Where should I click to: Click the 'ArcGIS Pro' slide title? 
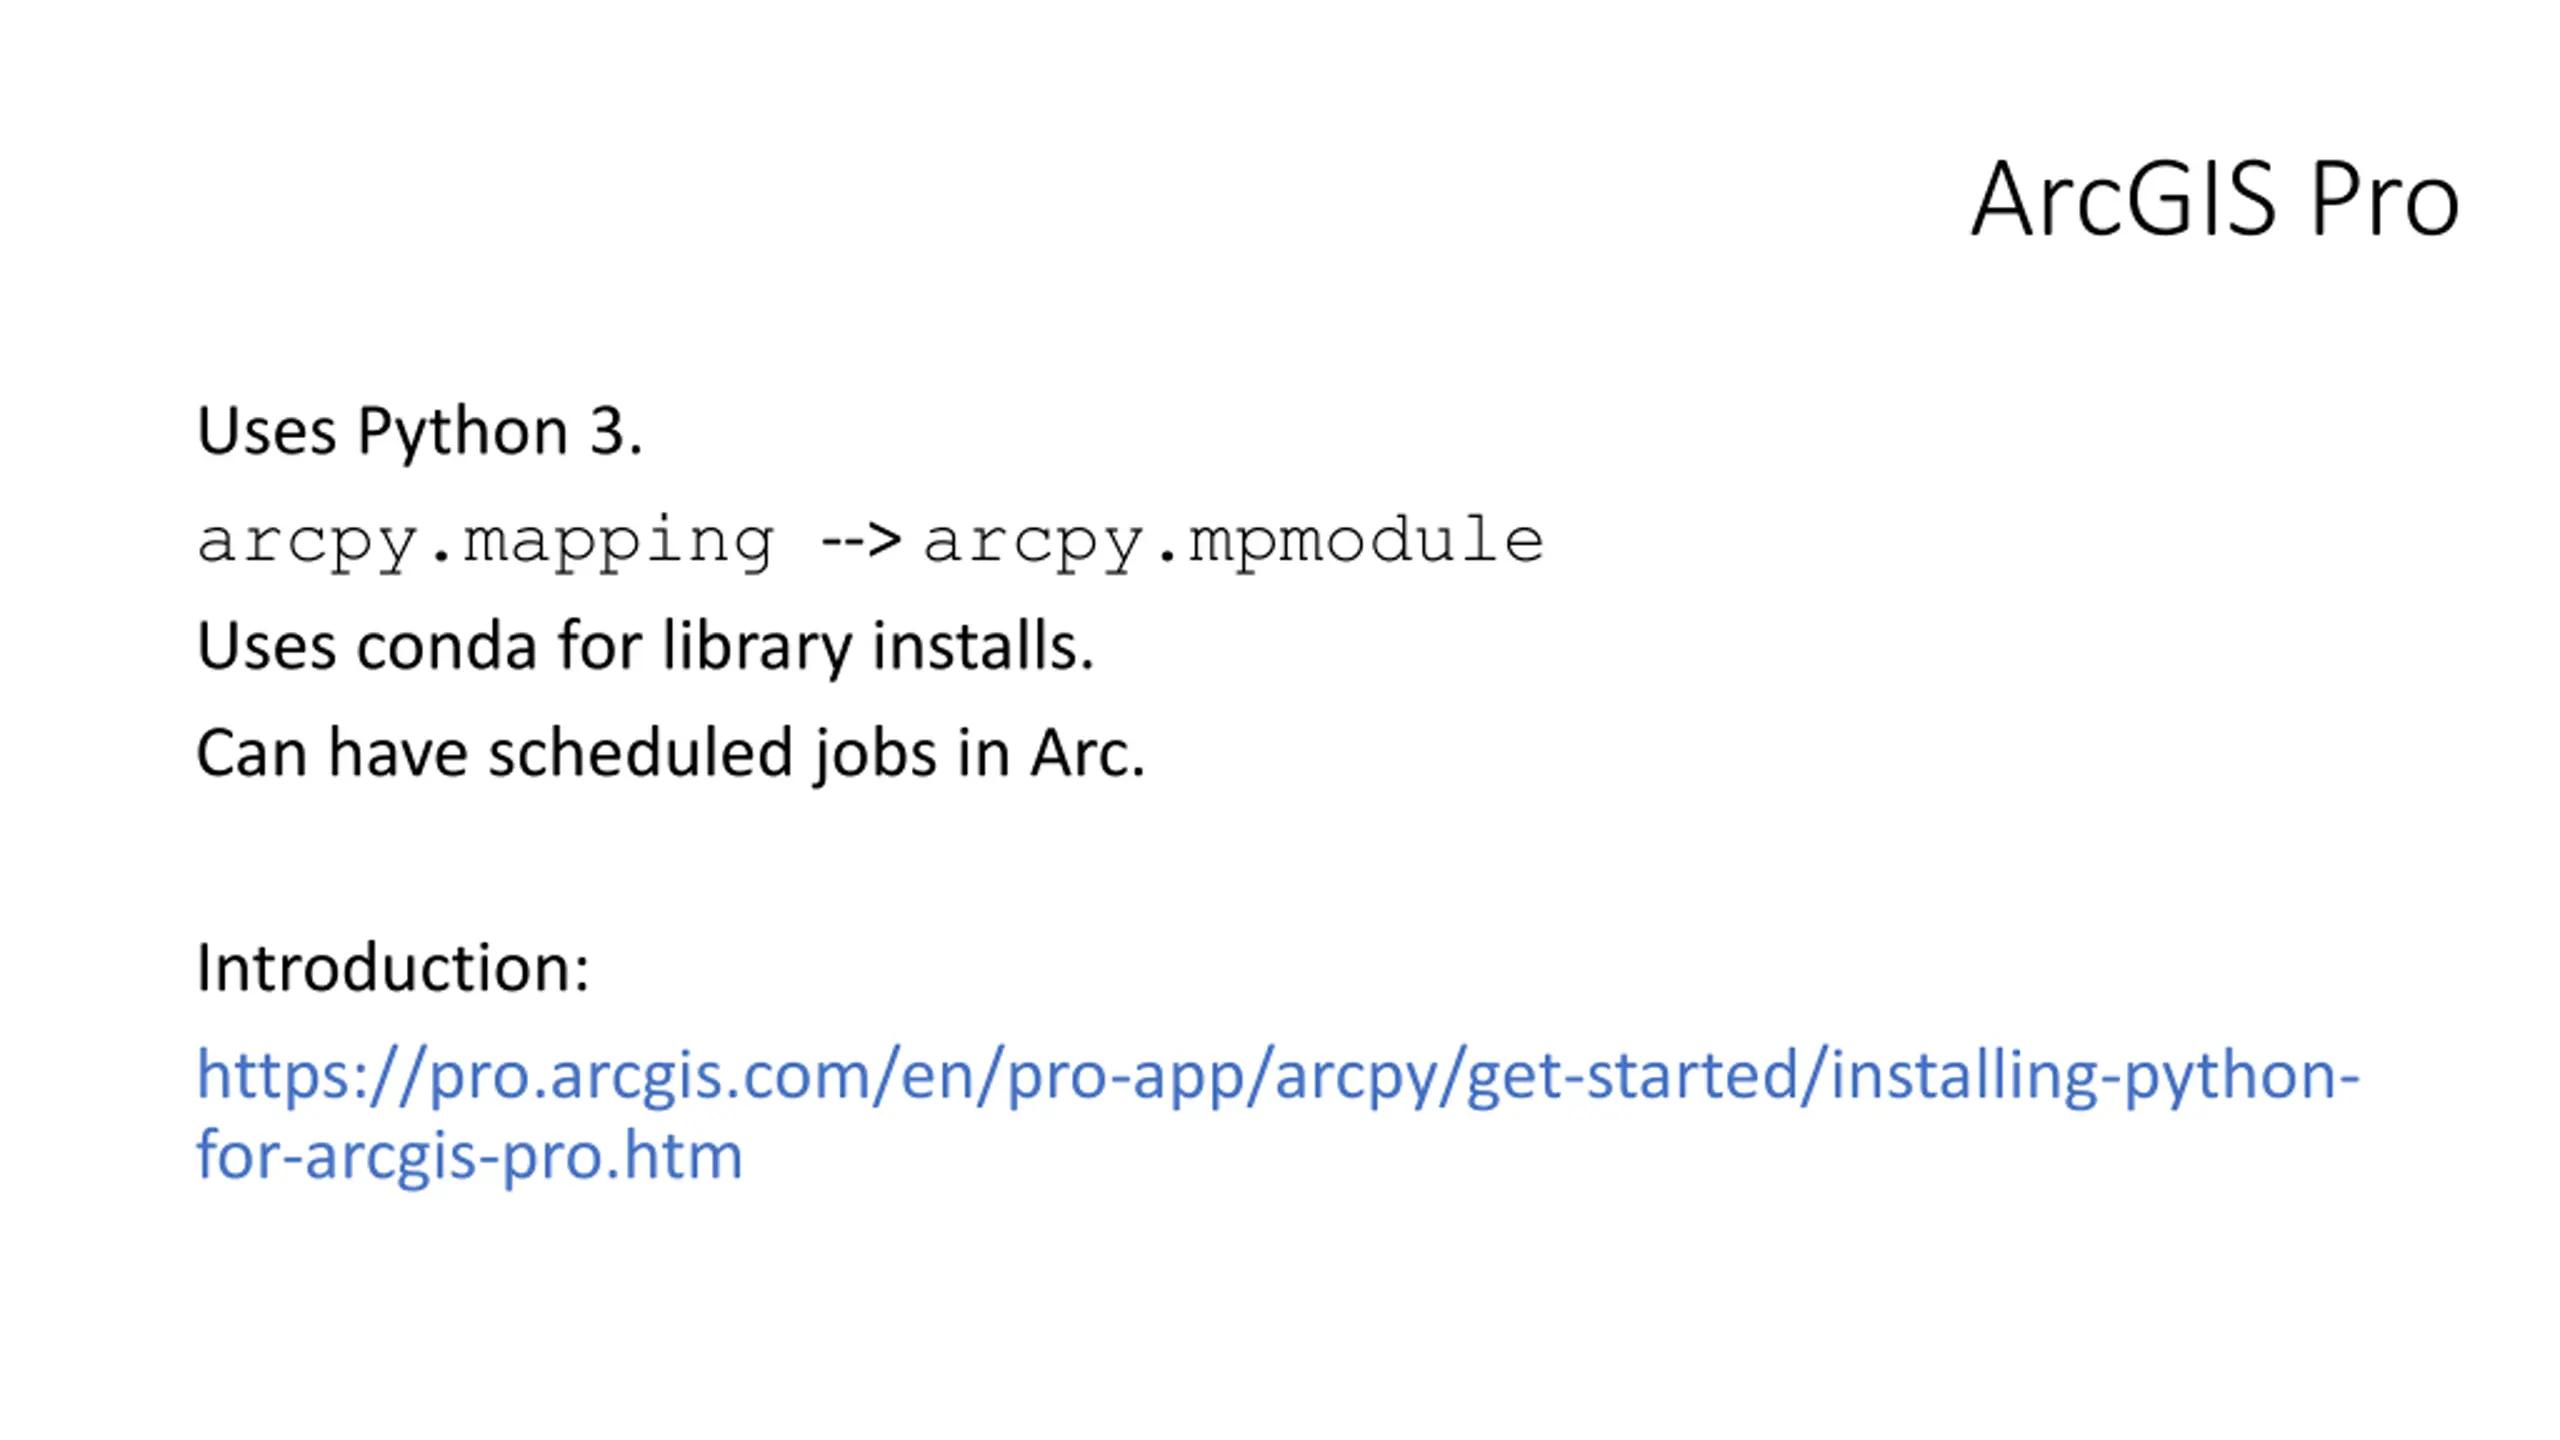pos(2215,200)
